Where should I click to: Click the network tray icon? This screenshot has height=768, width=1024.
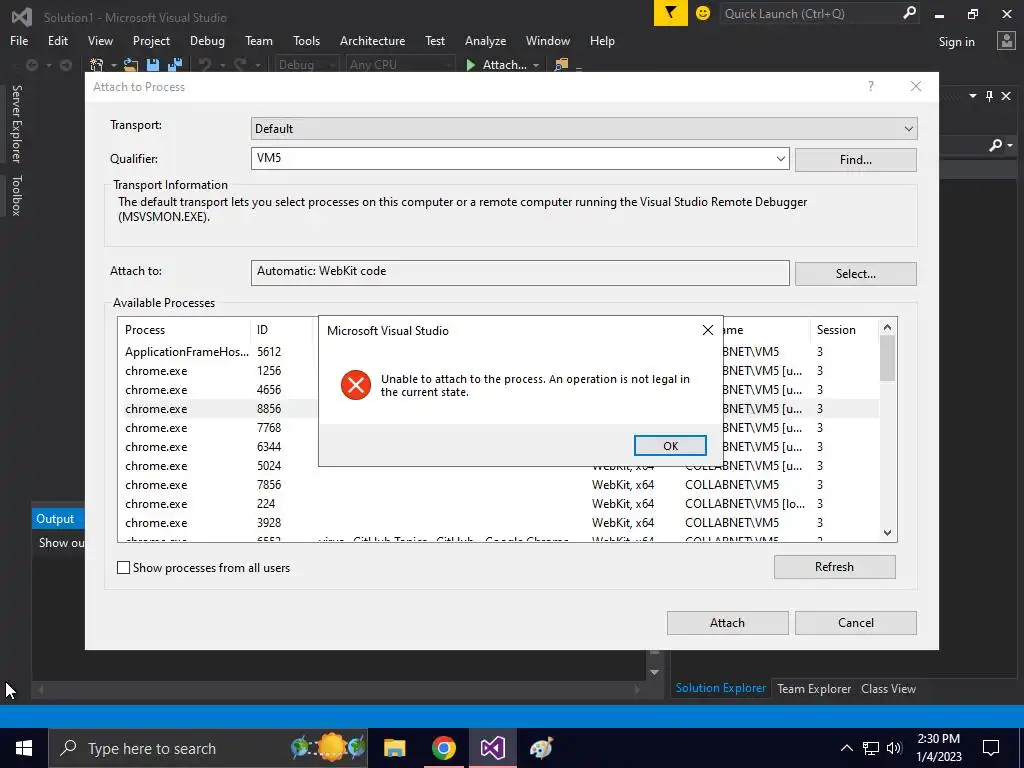point(871,748)
